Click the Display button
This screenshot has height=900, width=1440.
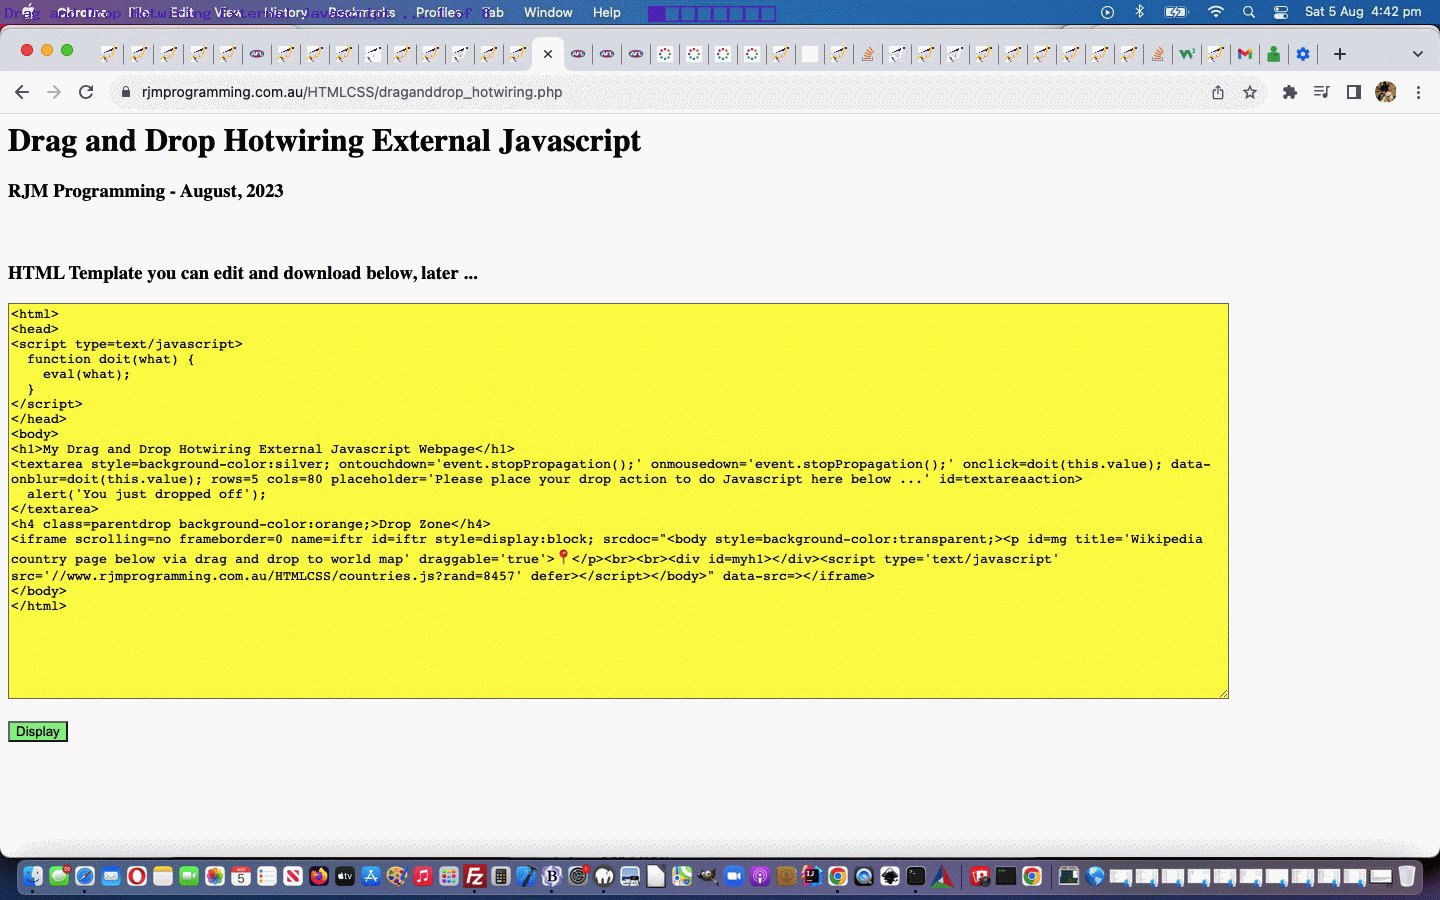click(x=38, y=732)
